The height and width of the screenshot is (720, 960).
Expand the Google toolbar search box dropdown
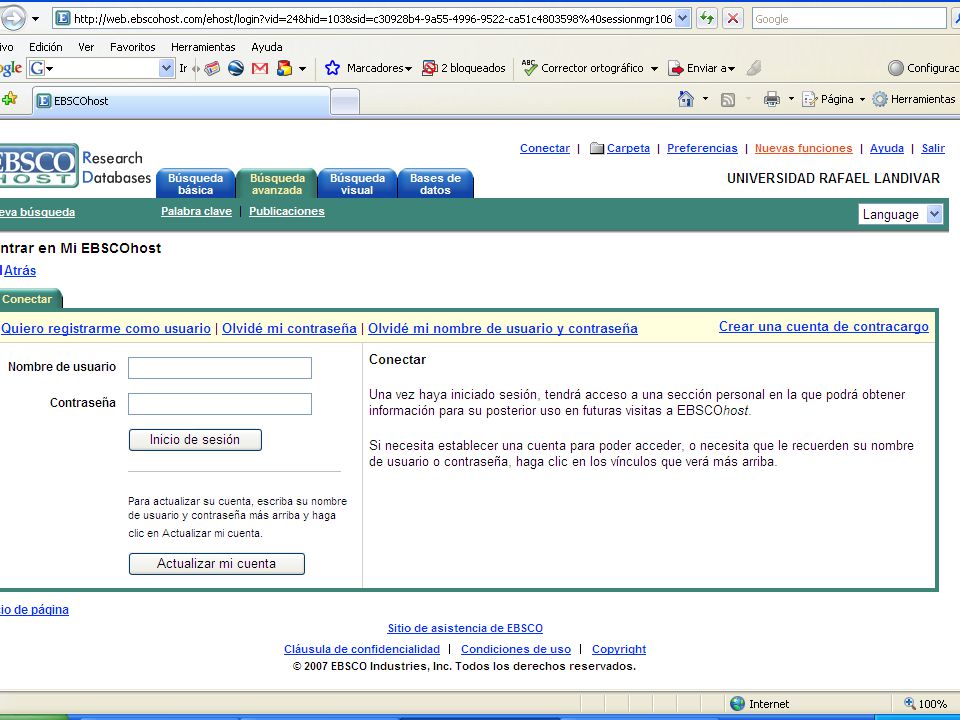(x=167, y=68)
